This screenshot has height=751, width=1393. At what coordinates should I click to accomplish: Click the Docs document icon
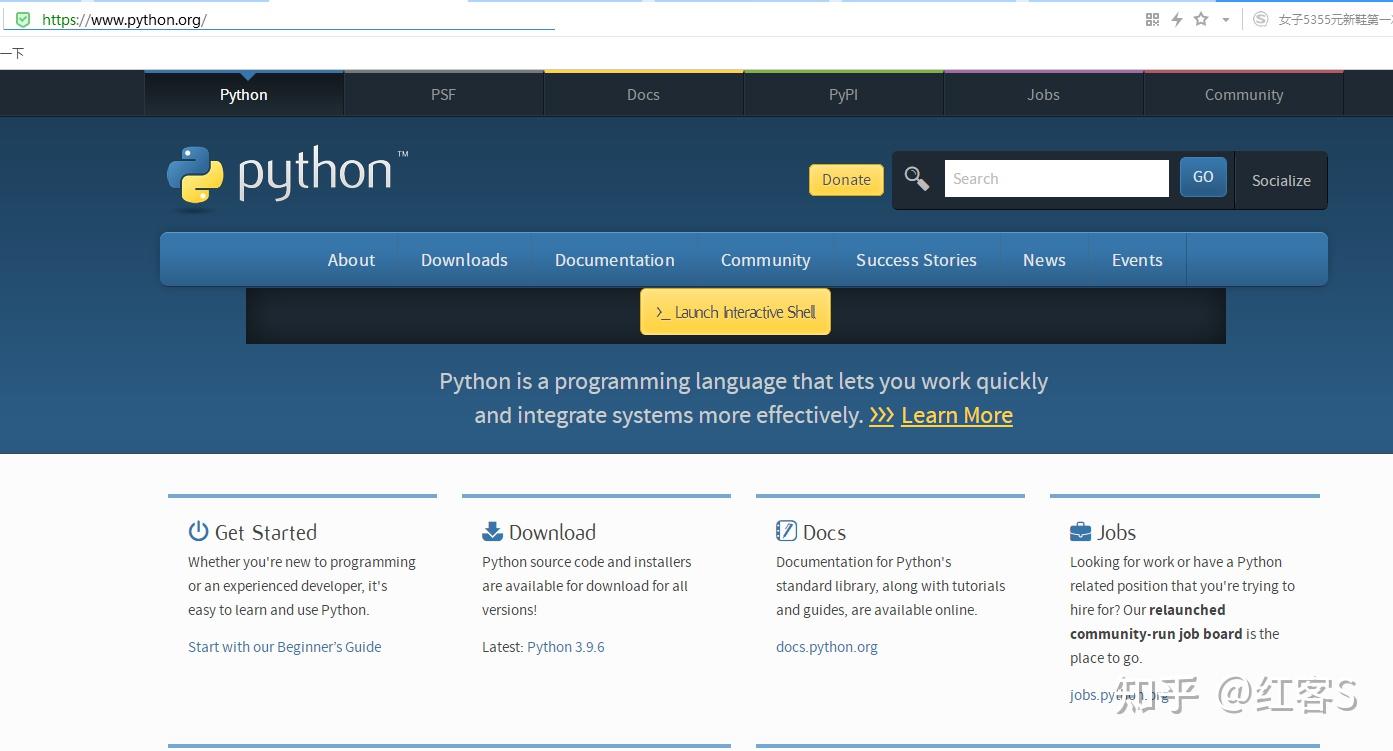786,531
